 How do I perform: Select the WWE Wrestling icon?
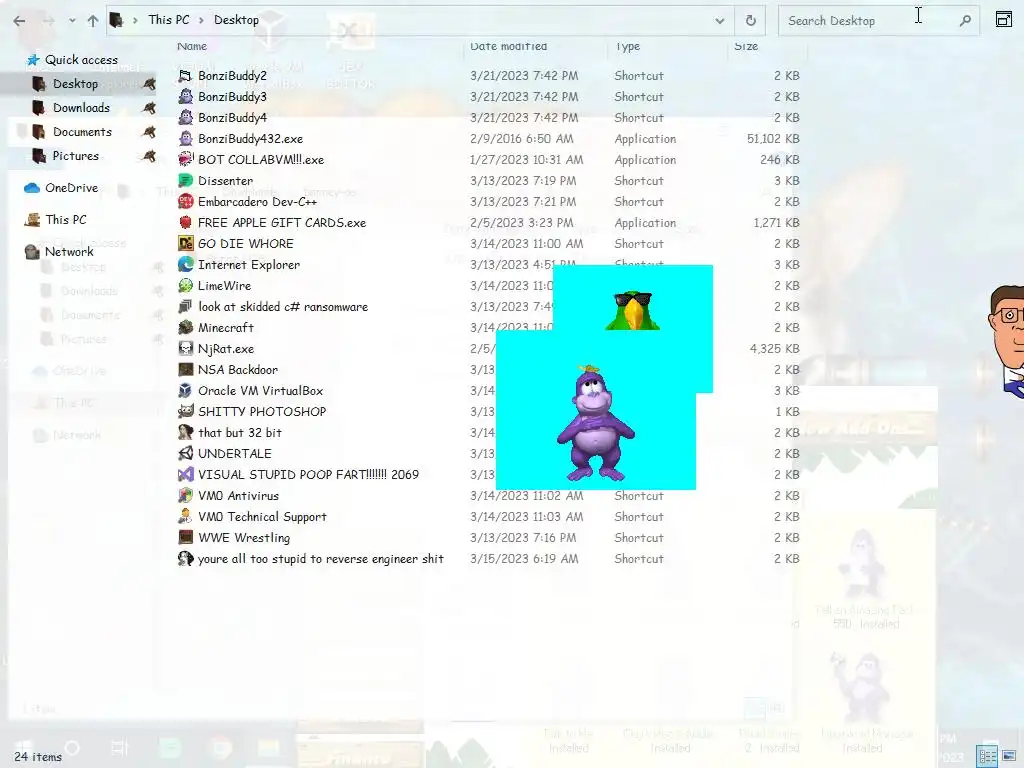pyautogui.click(x=185, y=537)
